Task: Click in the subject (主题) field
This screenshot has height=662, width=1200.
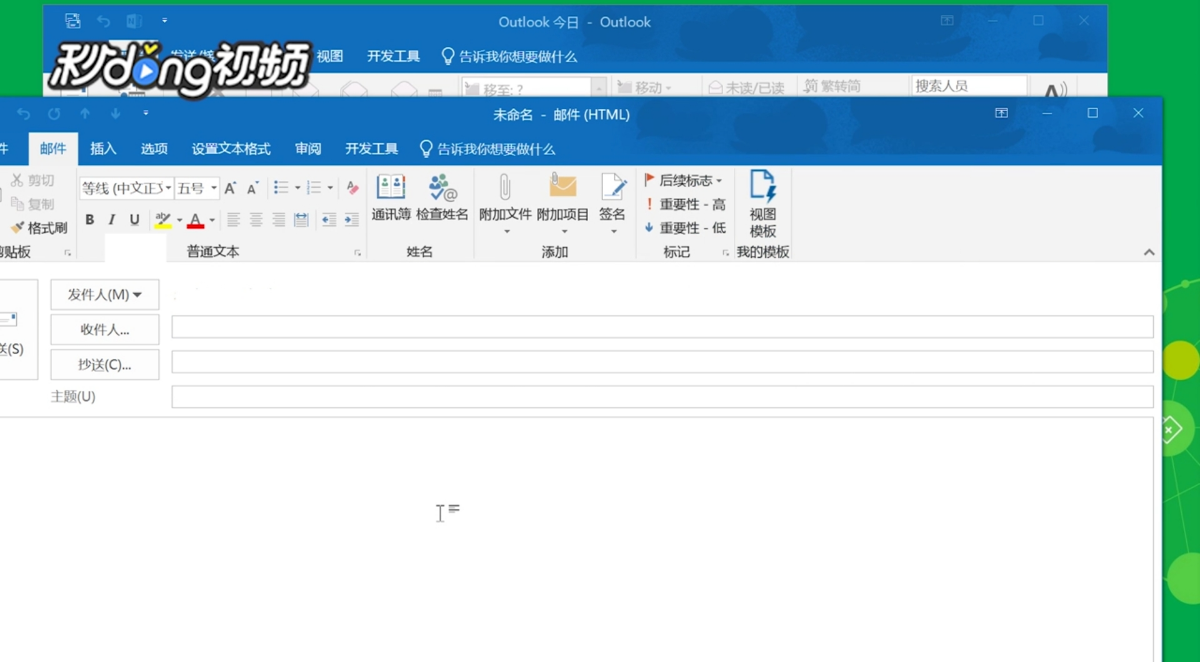Action: click(662, 397)
